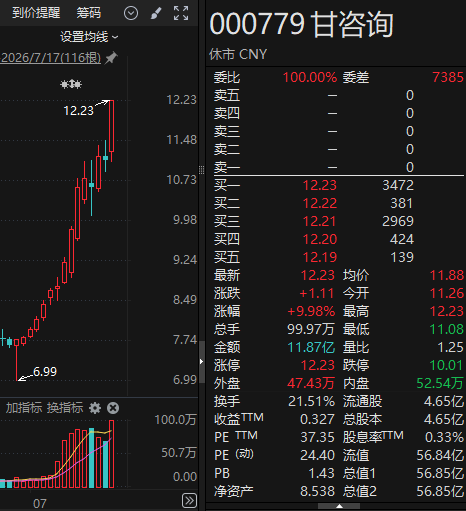The image size is (466, 511).
Task: Open the circled dropdown arrow icon
Action: coord(131,13)
